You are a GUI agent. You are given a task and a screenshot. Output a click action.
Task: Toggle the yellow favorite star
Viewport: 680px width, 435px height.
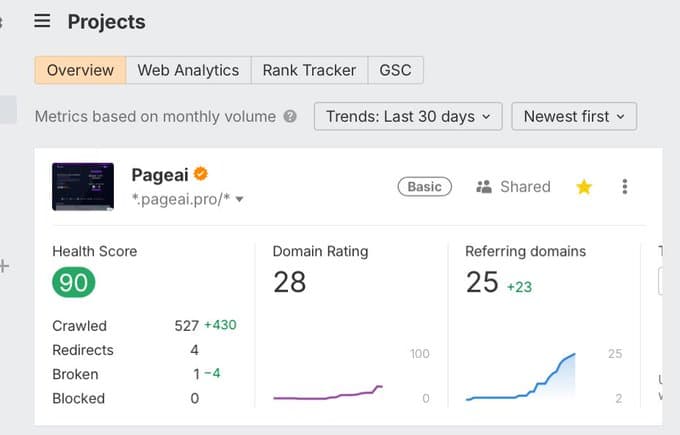pyautogui.click(x=584, y=186)
